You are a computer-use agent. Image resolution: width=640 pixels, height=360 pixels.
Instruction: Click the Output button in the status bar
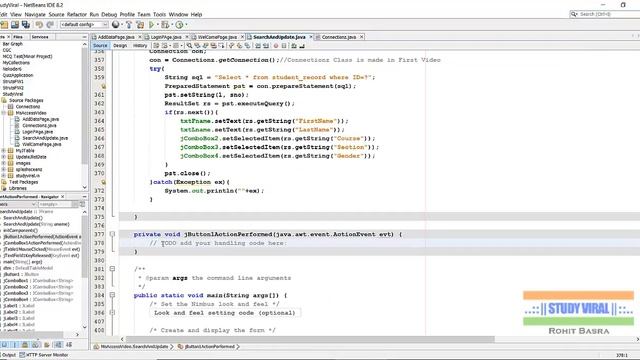tap(8, 355)
